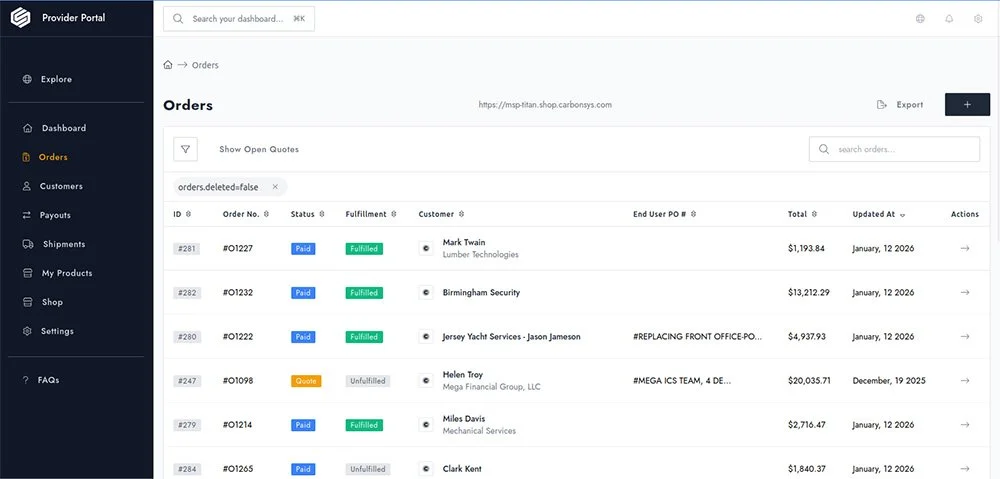
Task: Click total $13,212.29
Action: pos(809,292)
